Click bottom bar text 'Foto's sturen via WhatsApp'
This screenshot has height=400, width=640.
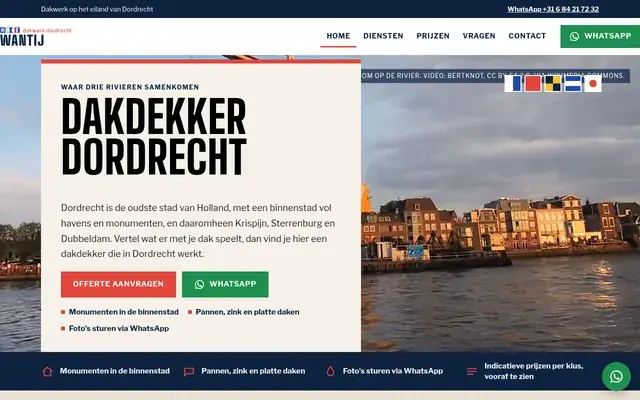click(393, 371)
